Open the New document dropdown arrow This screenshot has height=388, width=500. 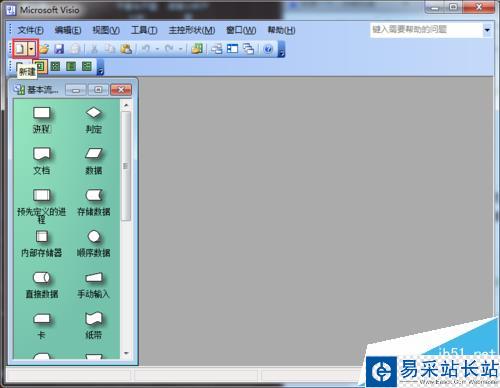(x=31, y=49)
